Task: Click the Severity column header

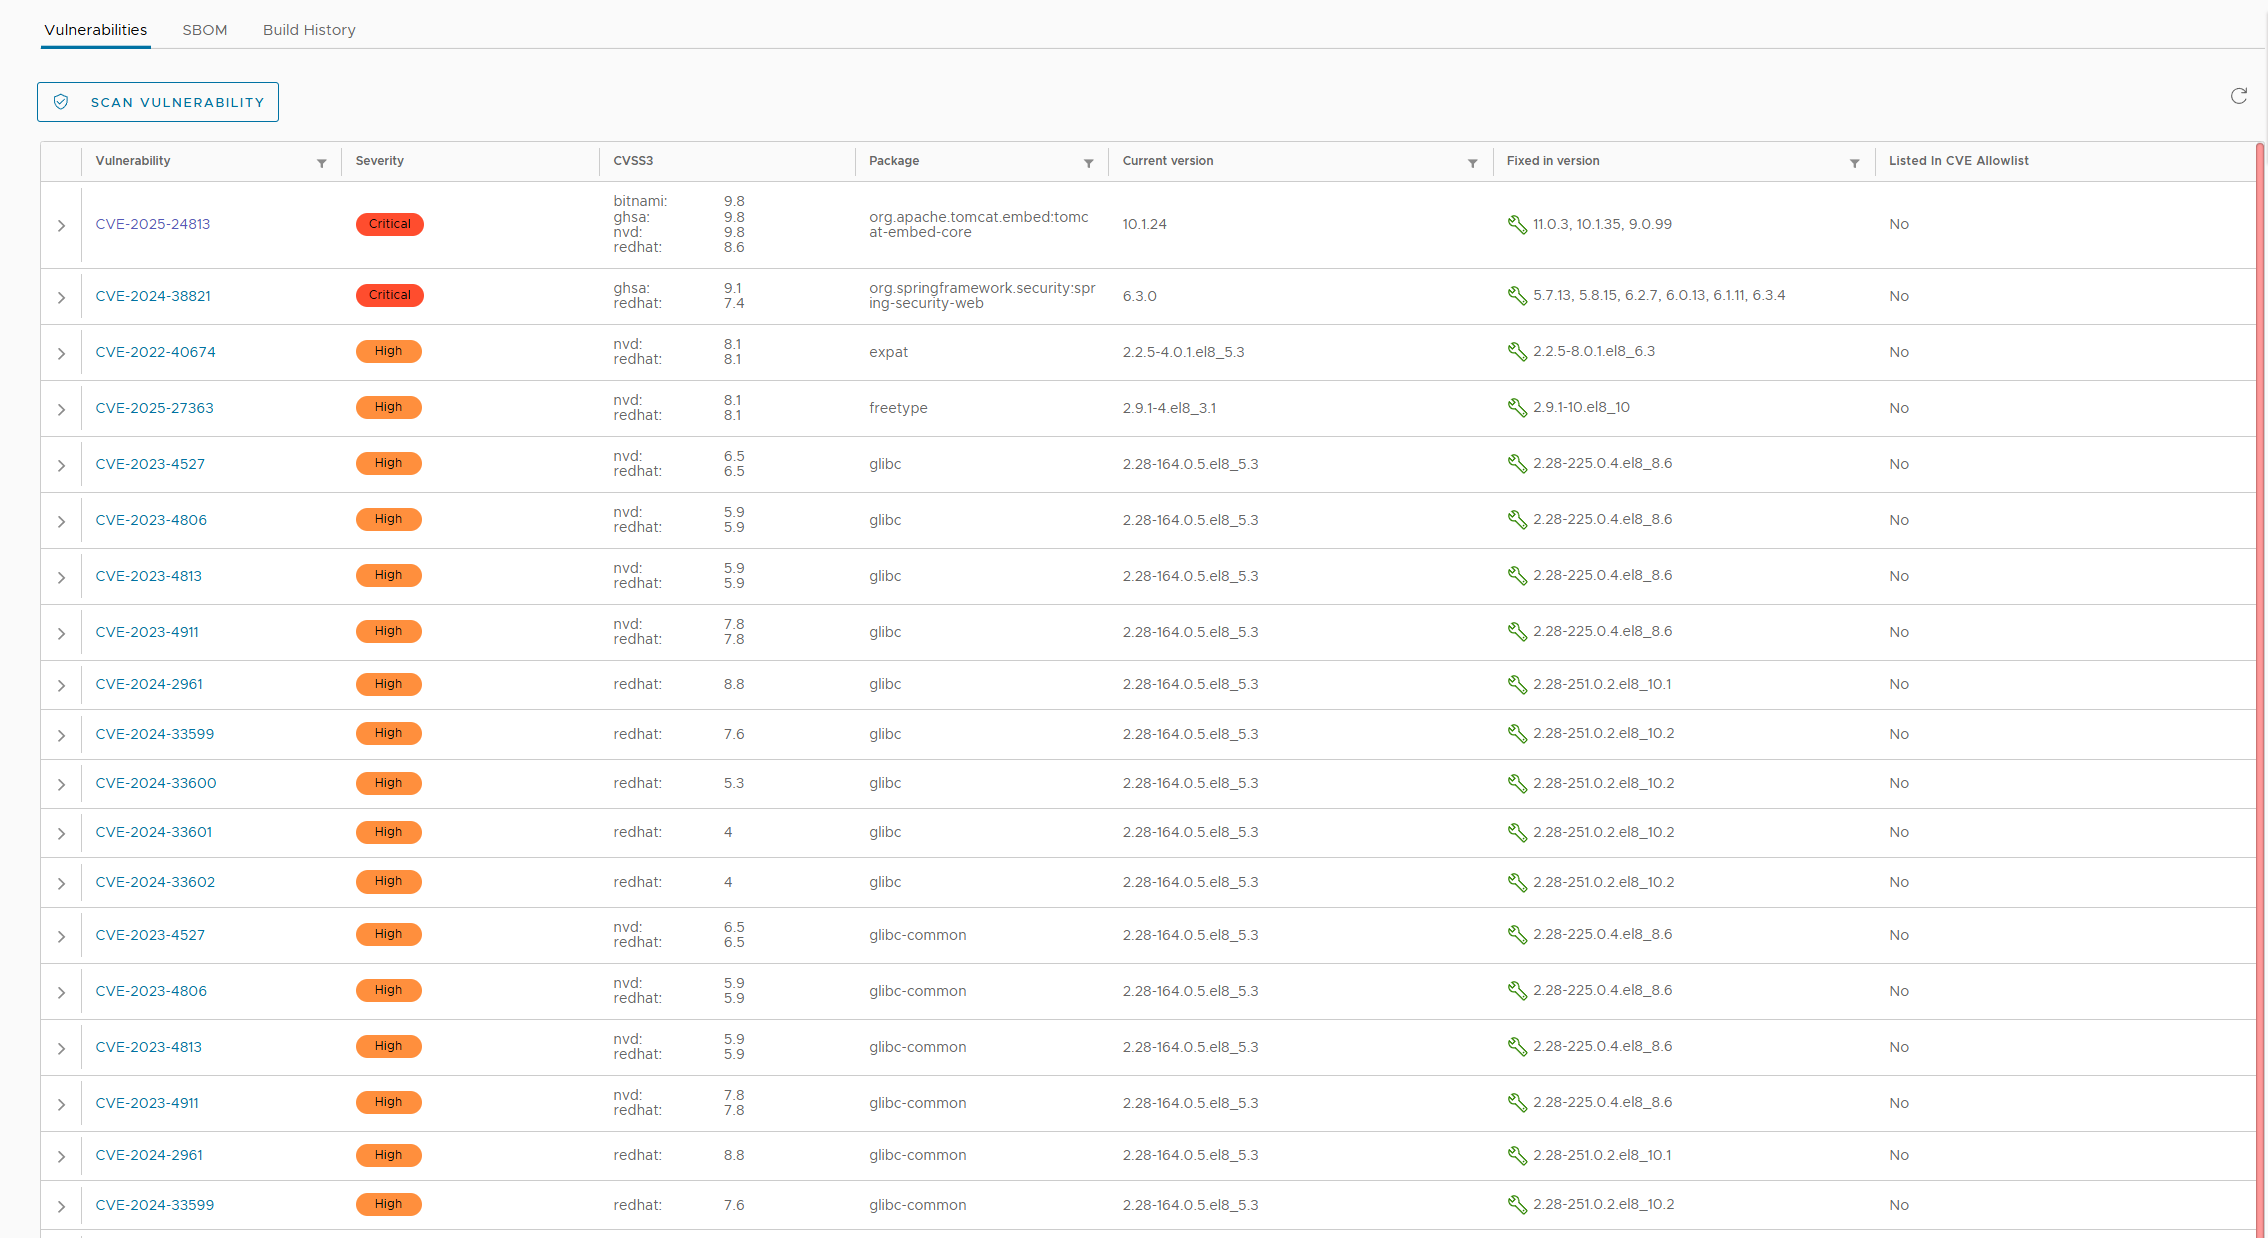Action: click(x=380, y=161)
